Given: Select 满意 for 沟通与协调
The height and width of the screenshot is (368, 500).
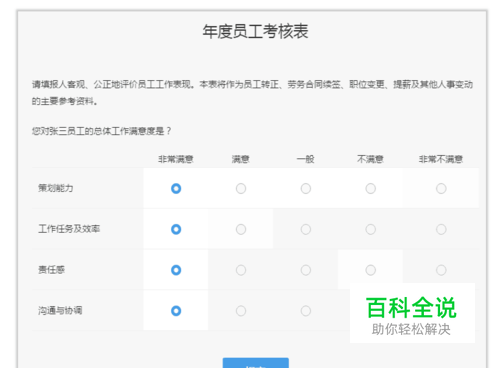Looking at the screenshot, I should [241, 311].
